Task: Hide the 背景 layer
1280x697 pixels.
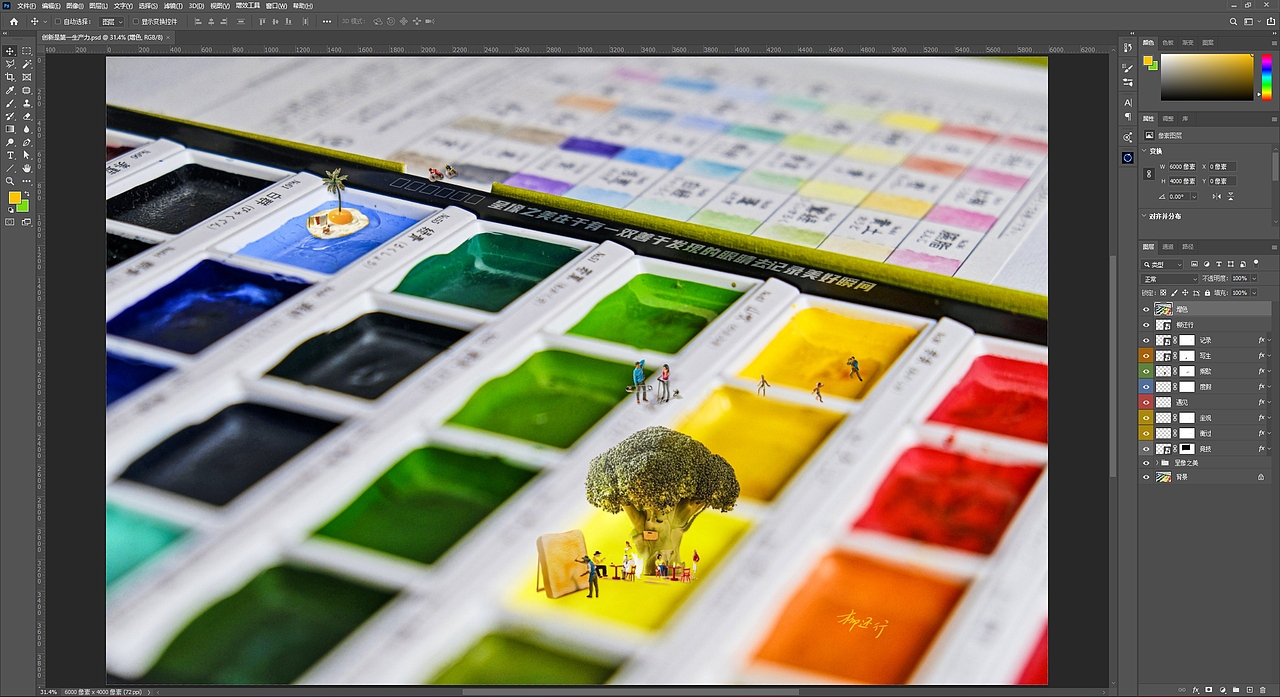Action: point(1146,477)
